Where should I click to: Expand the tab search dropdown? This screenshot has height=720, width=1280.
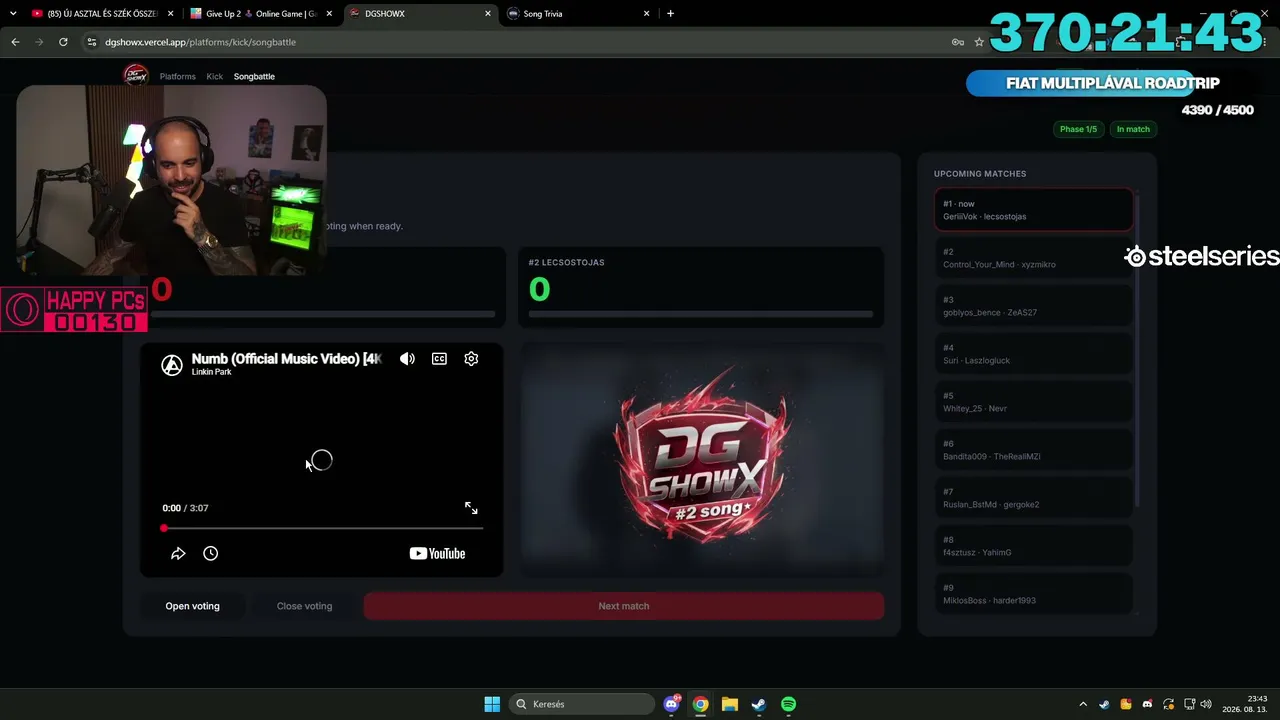coord(13,14)
